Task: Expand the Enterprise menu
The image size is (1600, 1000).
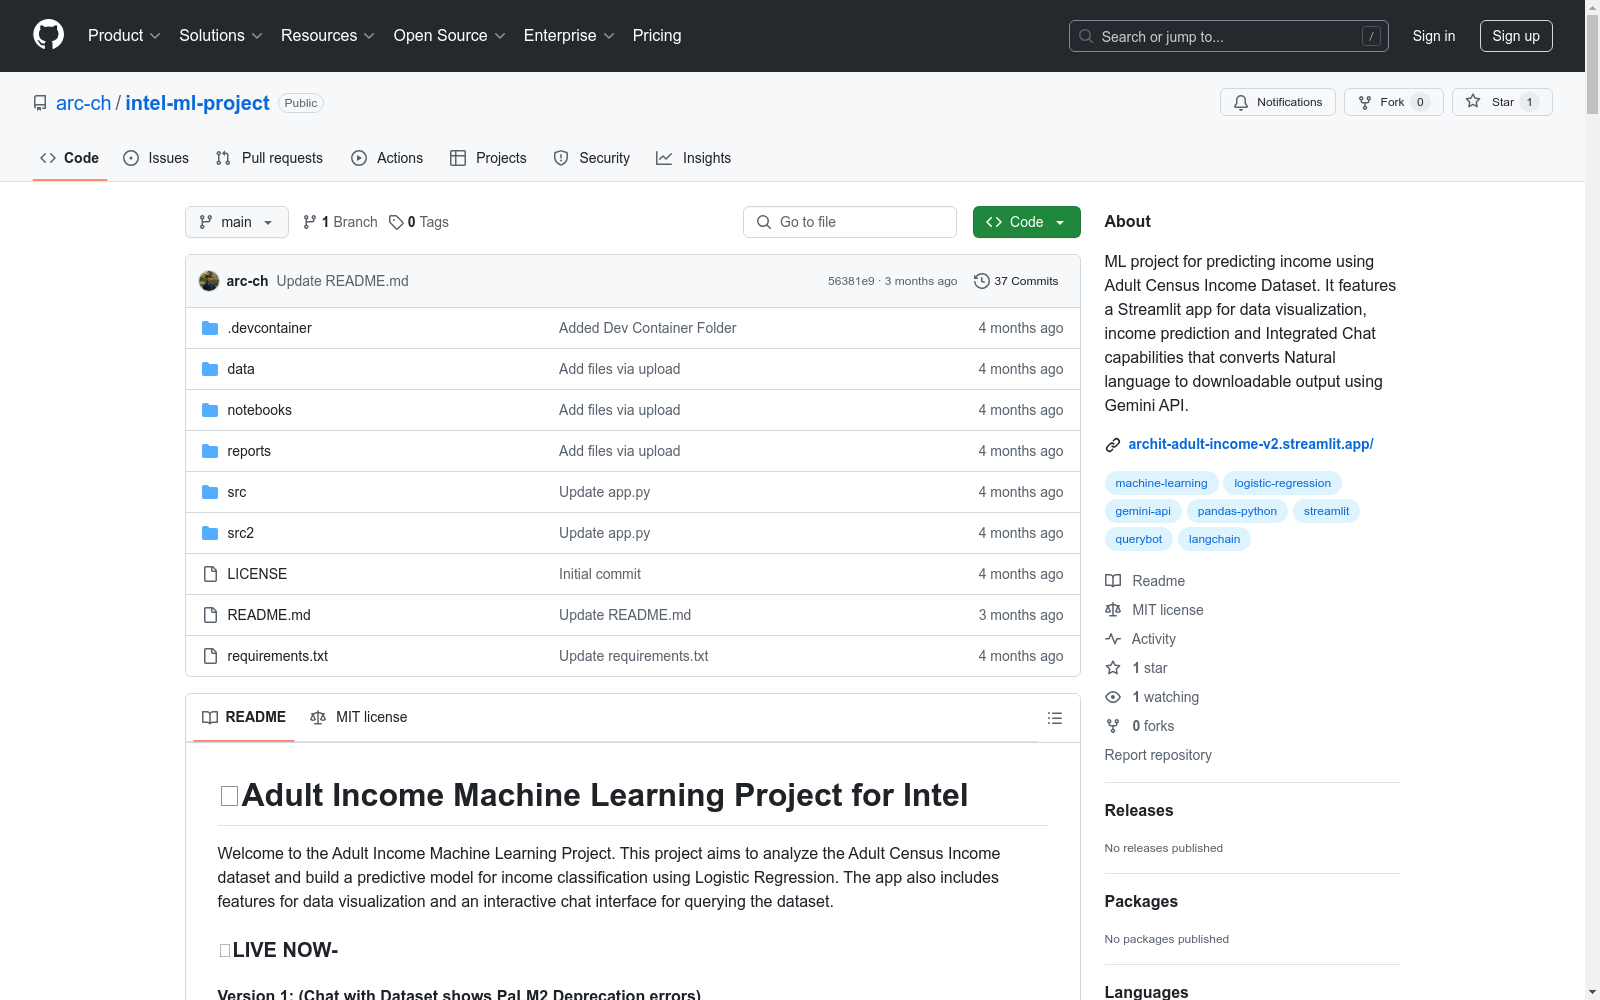Action: (569, 35)
